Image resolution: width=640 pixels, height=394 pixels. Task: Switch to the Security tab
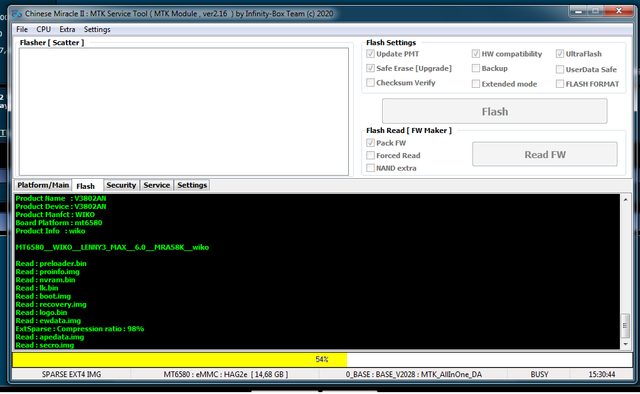[x=121, y=185]
